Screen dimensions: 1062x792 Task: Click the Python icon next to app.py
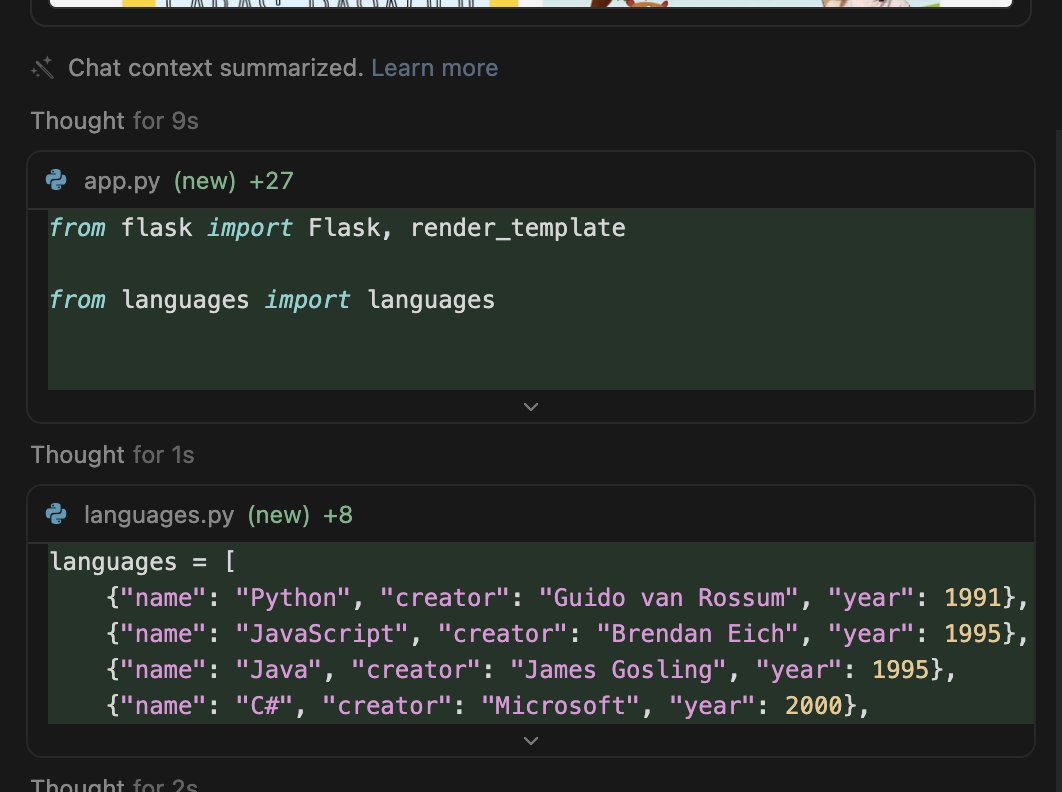coord(56,180)
